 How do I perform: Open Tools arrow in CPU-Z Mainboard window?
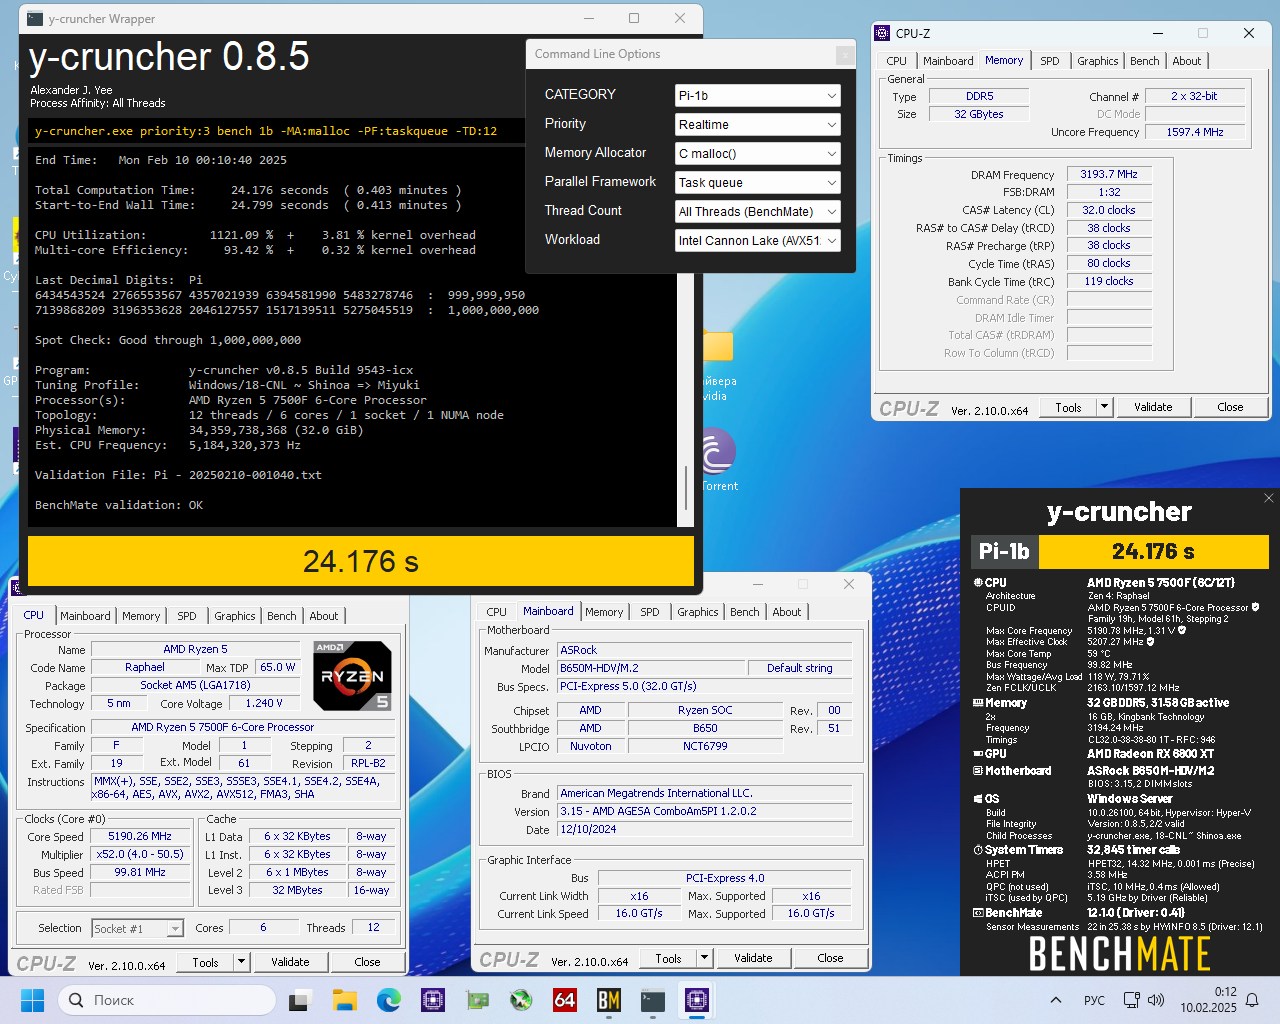[x=704, y=958]
